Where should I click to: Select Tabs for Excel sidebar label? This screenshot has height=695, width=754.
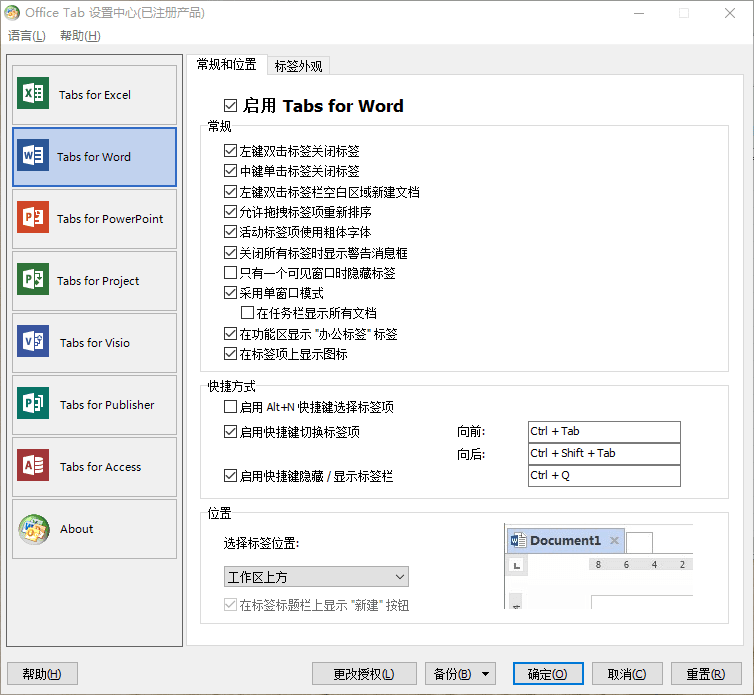click(95, 95)
